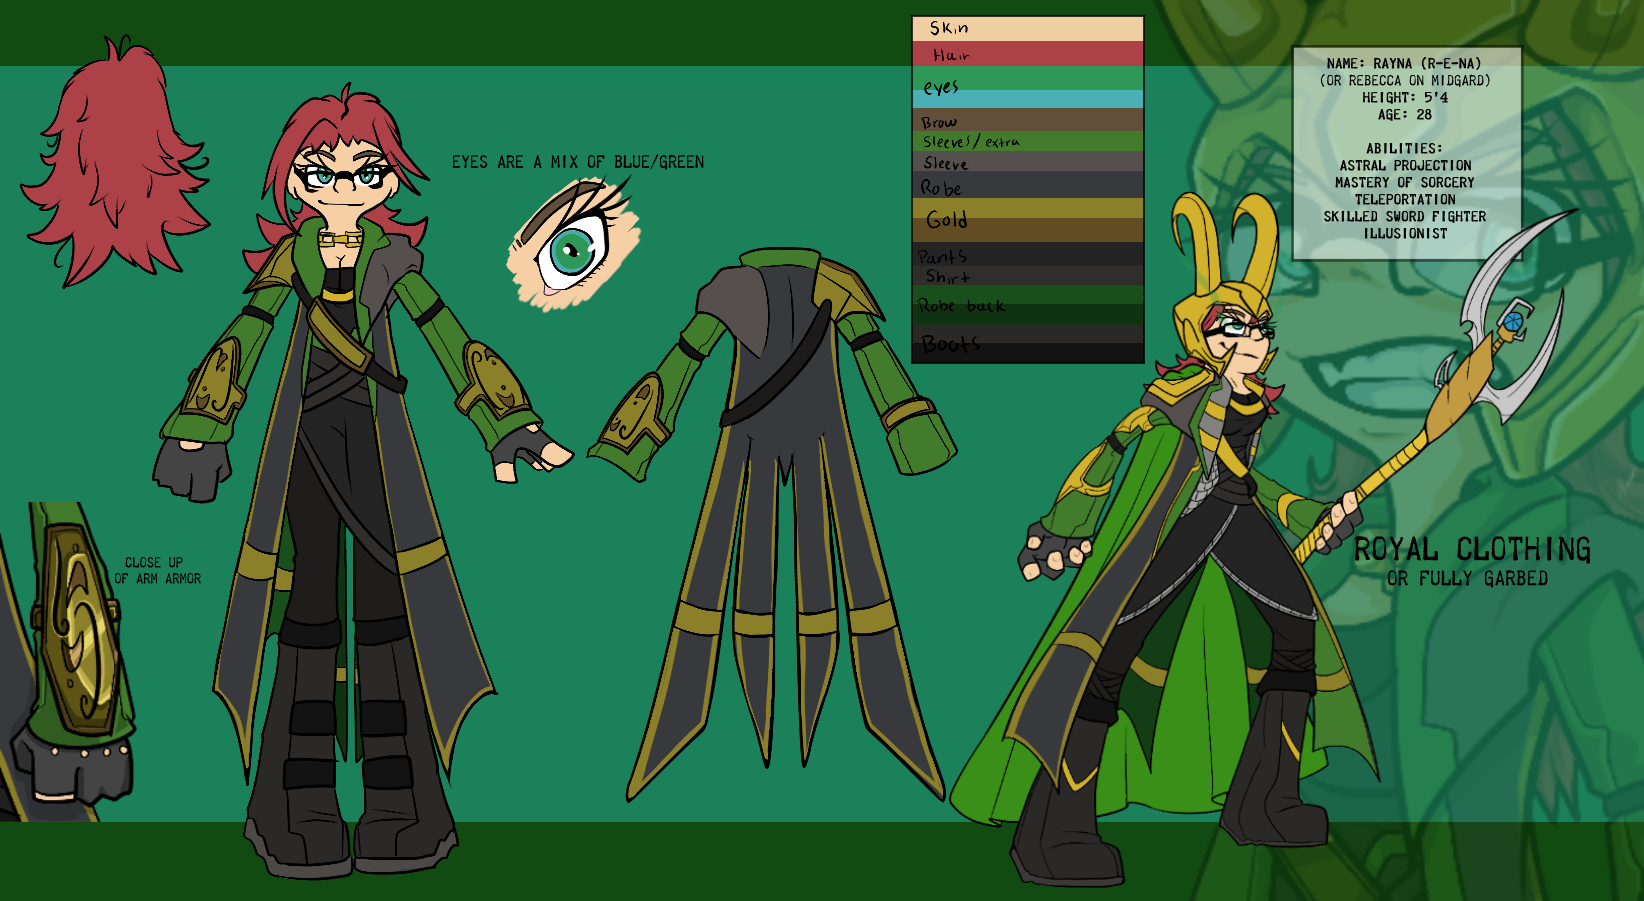1644x901 pixels.
Task: Select "TELEPORTATION" in the abilities list
Action: point(1405,199)
